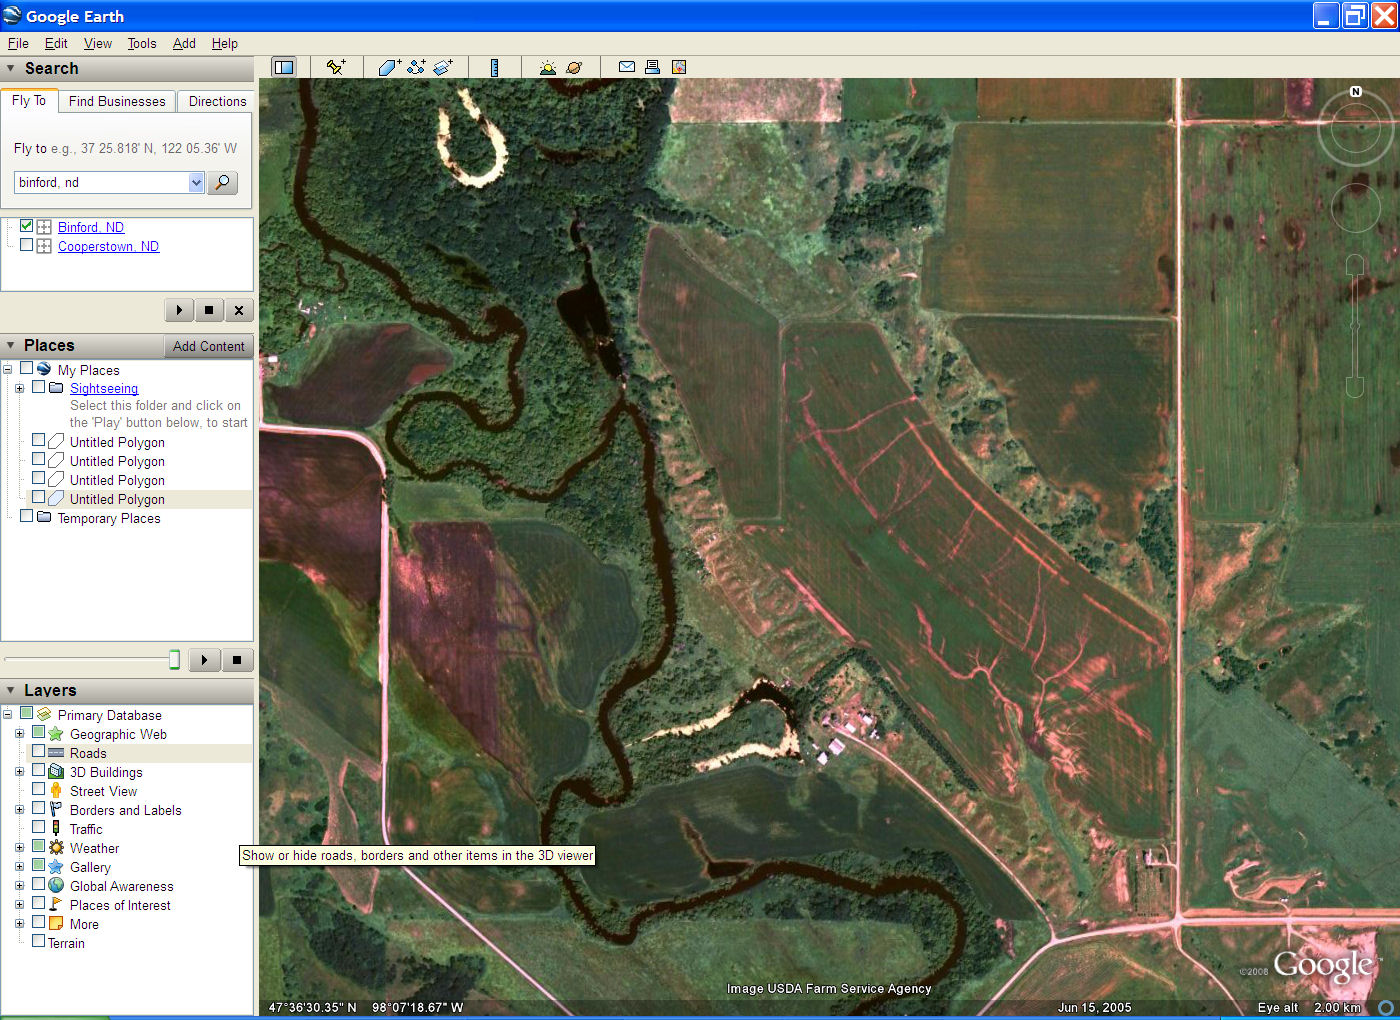1400x1020 pixels.
Task: Collapse the Layers panel triangle
Action: [x=11, y=690]
